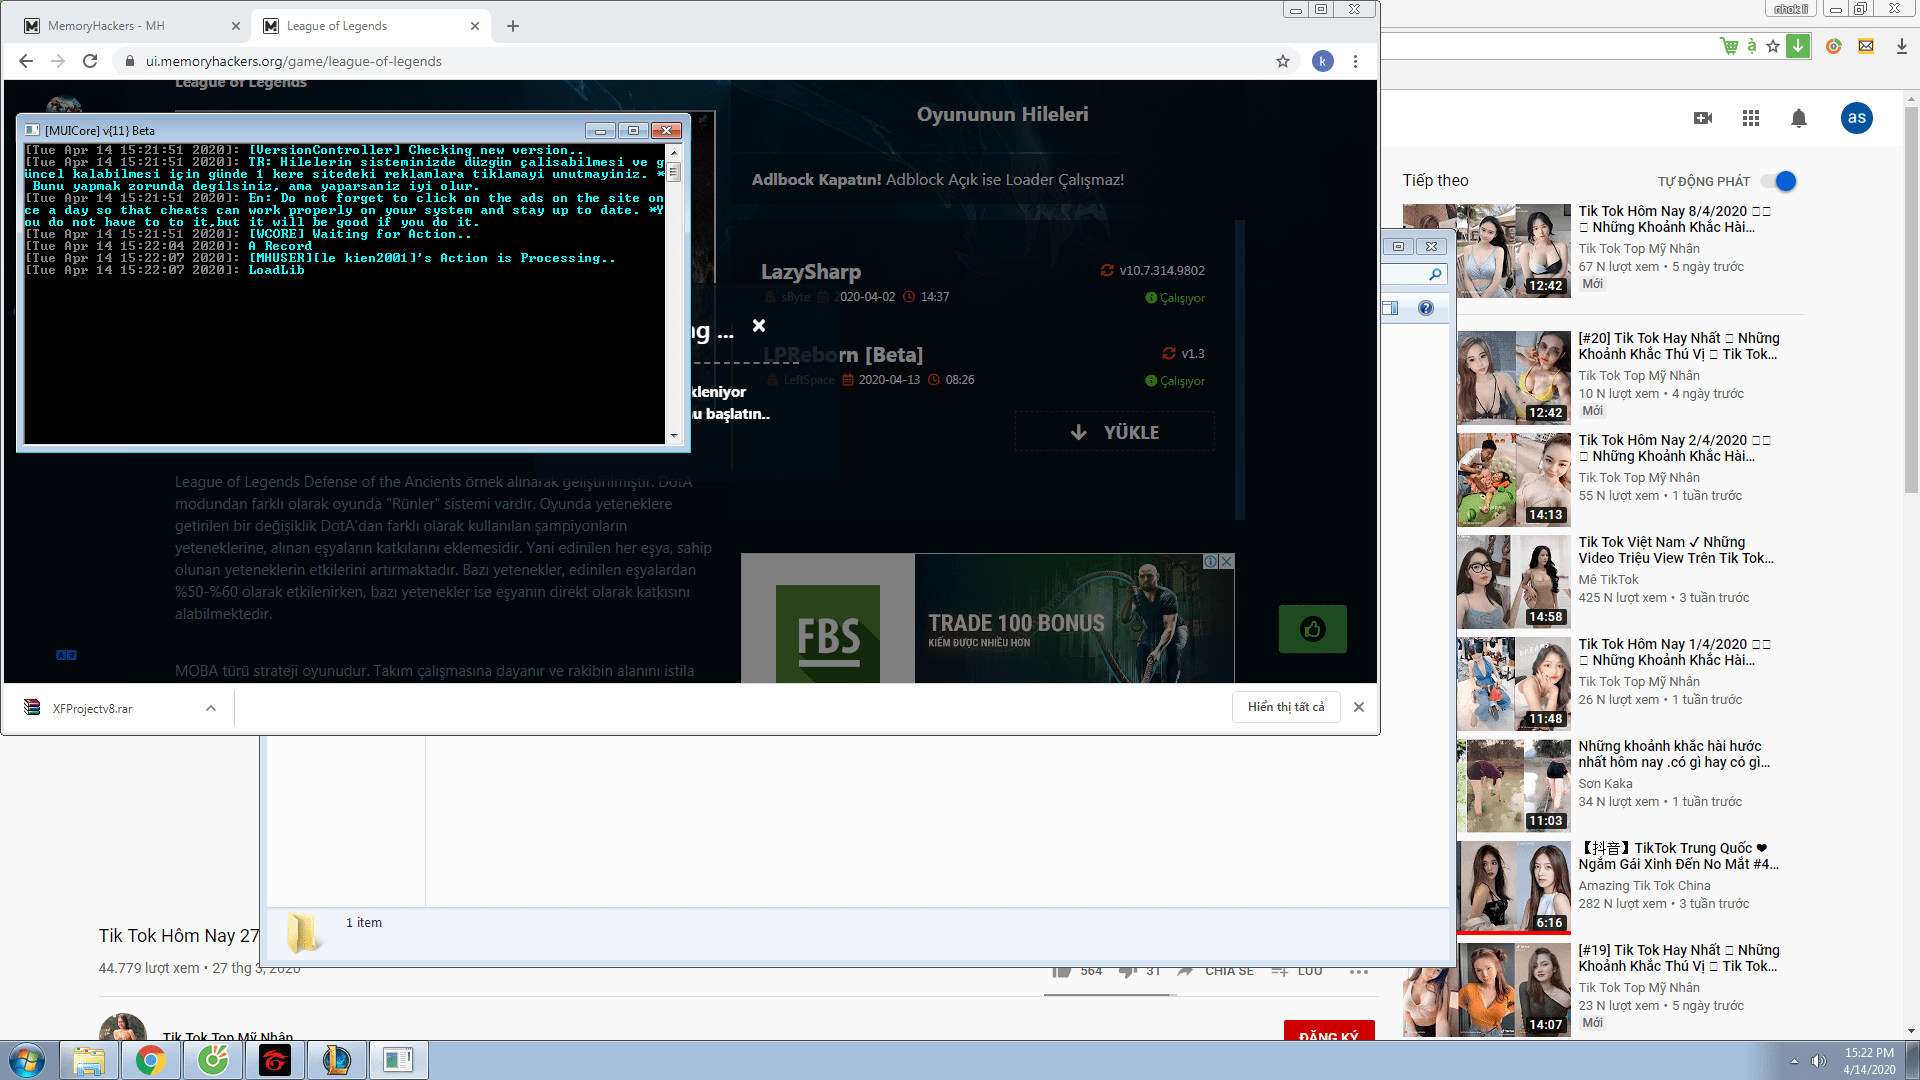Image resolution: width=1920 pixels, height=1080 pixels.
Task: Open League of Legends taskbar icon
Action: point(337,1060)
